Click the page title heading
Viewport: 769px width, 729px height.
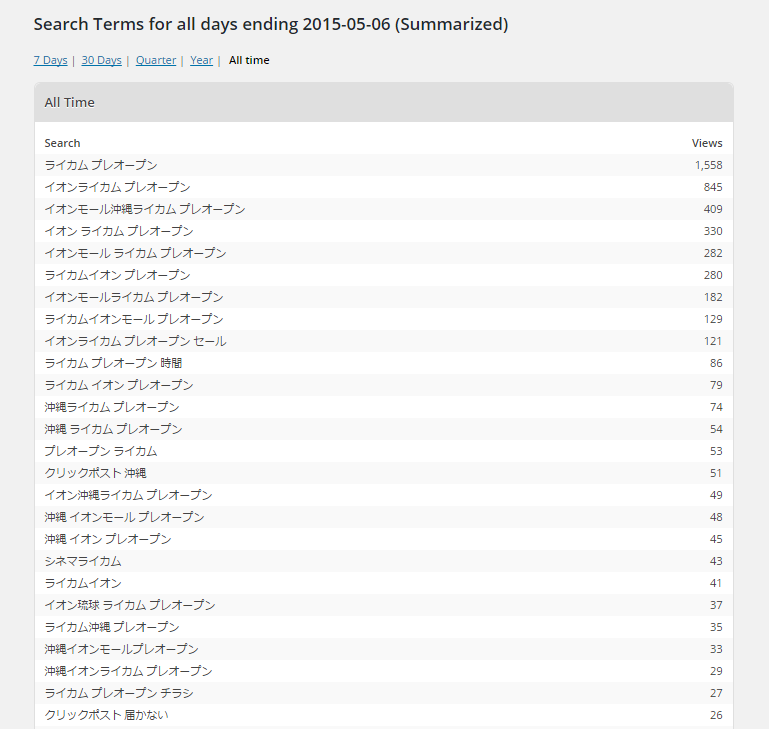point(271,24)
